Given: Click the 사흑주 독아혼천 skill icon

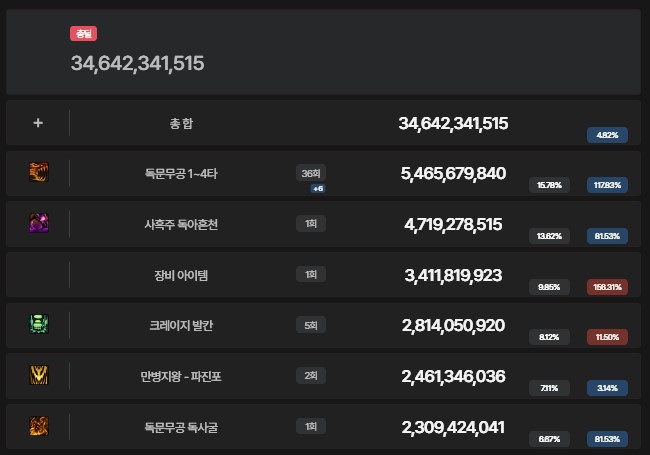Looking at the screenshot, I should click(38, 223).
